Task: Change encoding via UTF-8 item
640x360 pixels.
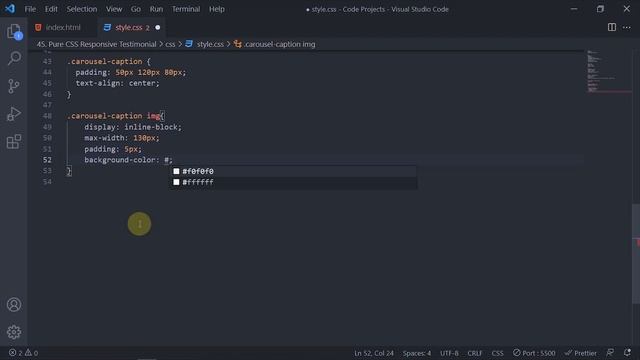Action: tap(449, 353)
